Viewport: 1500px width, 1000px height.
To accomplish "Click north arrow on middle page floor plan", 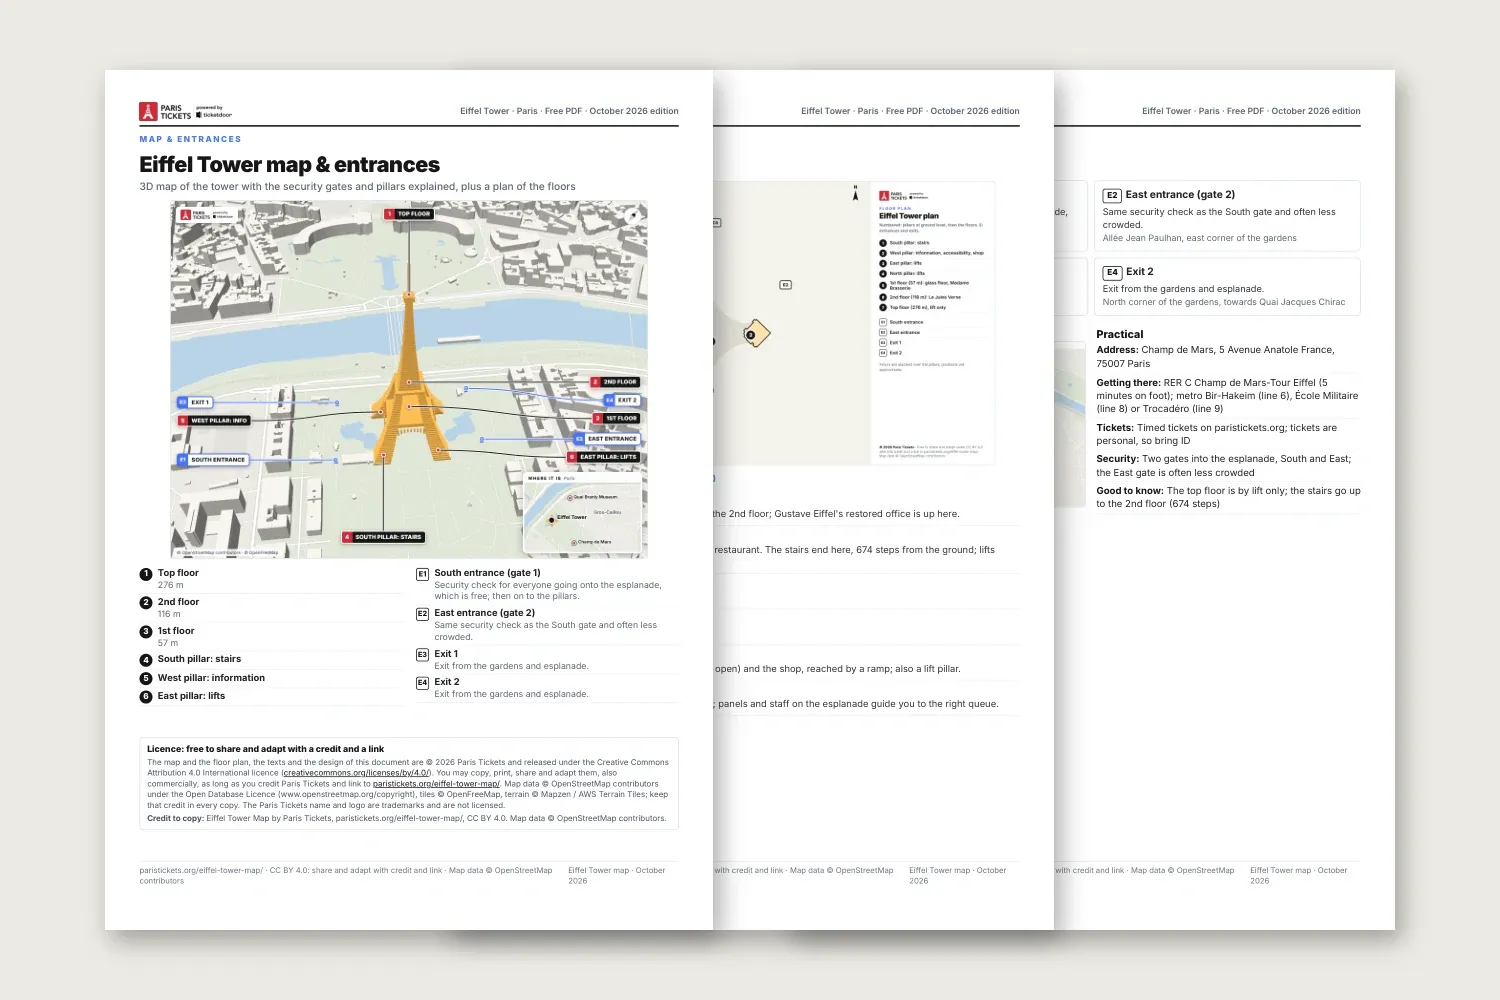I will point(855,193).
